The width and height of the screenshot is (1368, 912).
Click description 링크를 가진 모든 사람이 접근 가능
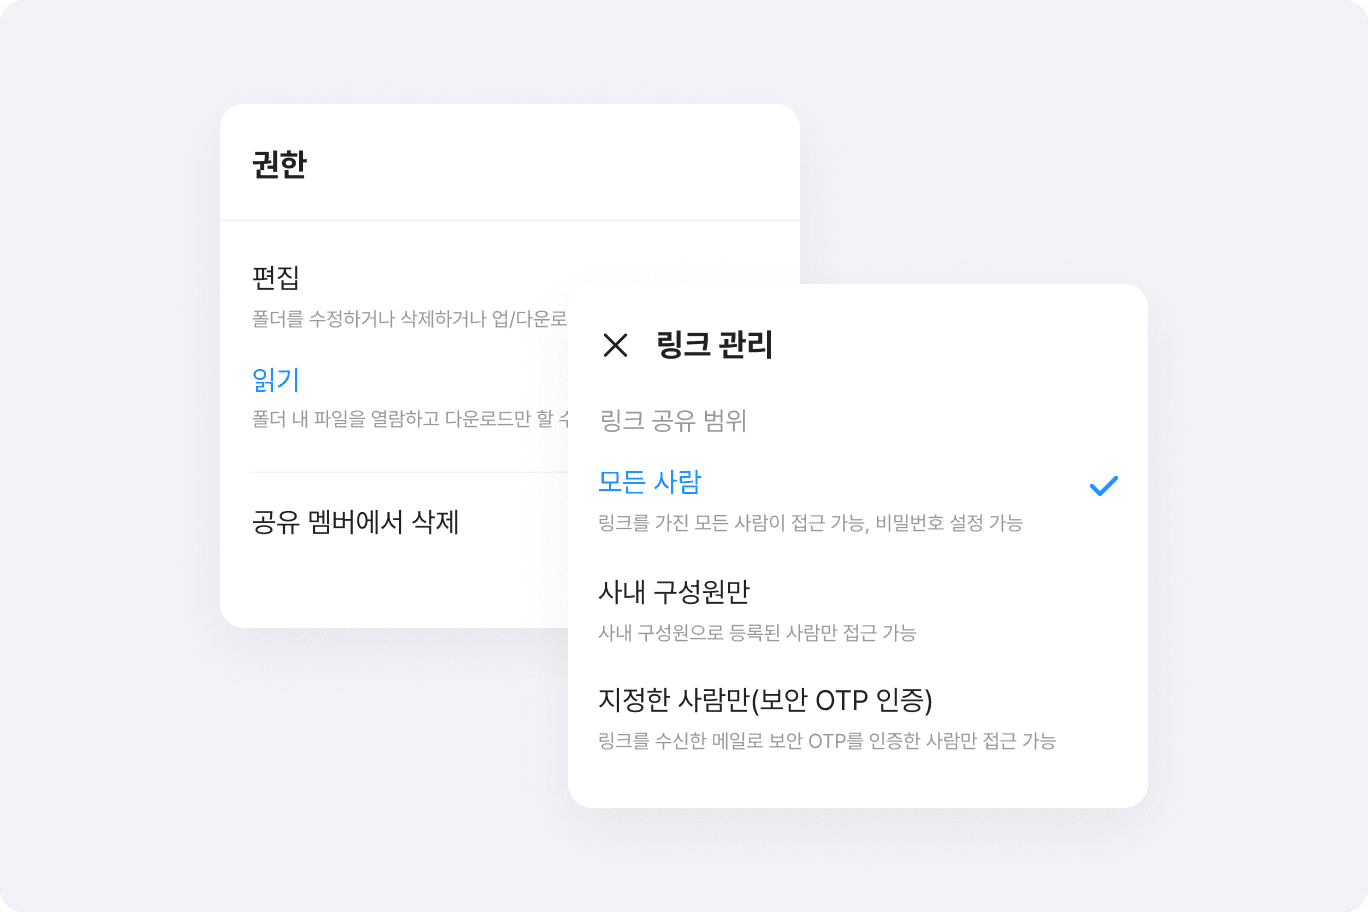pos(810,523)
